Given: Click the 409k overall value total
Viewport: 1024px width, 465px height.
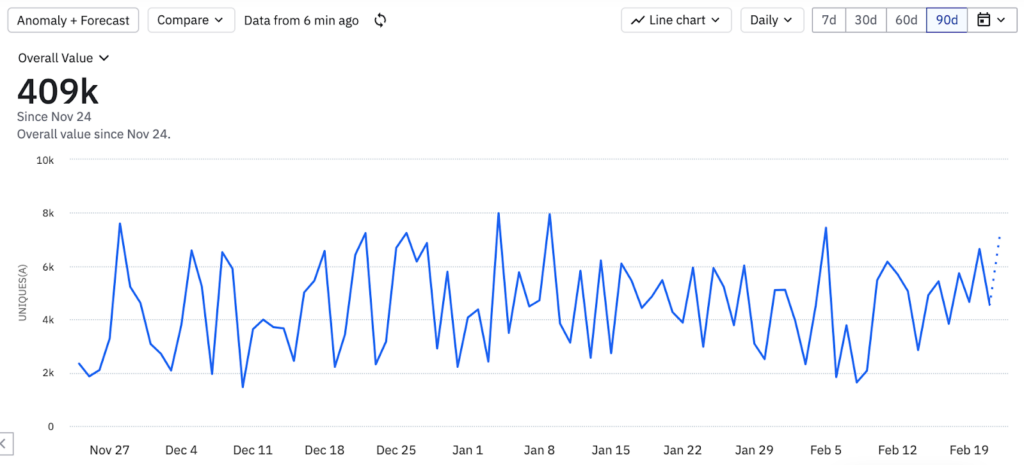Looking at the screenshot, I should coord(58,91).
